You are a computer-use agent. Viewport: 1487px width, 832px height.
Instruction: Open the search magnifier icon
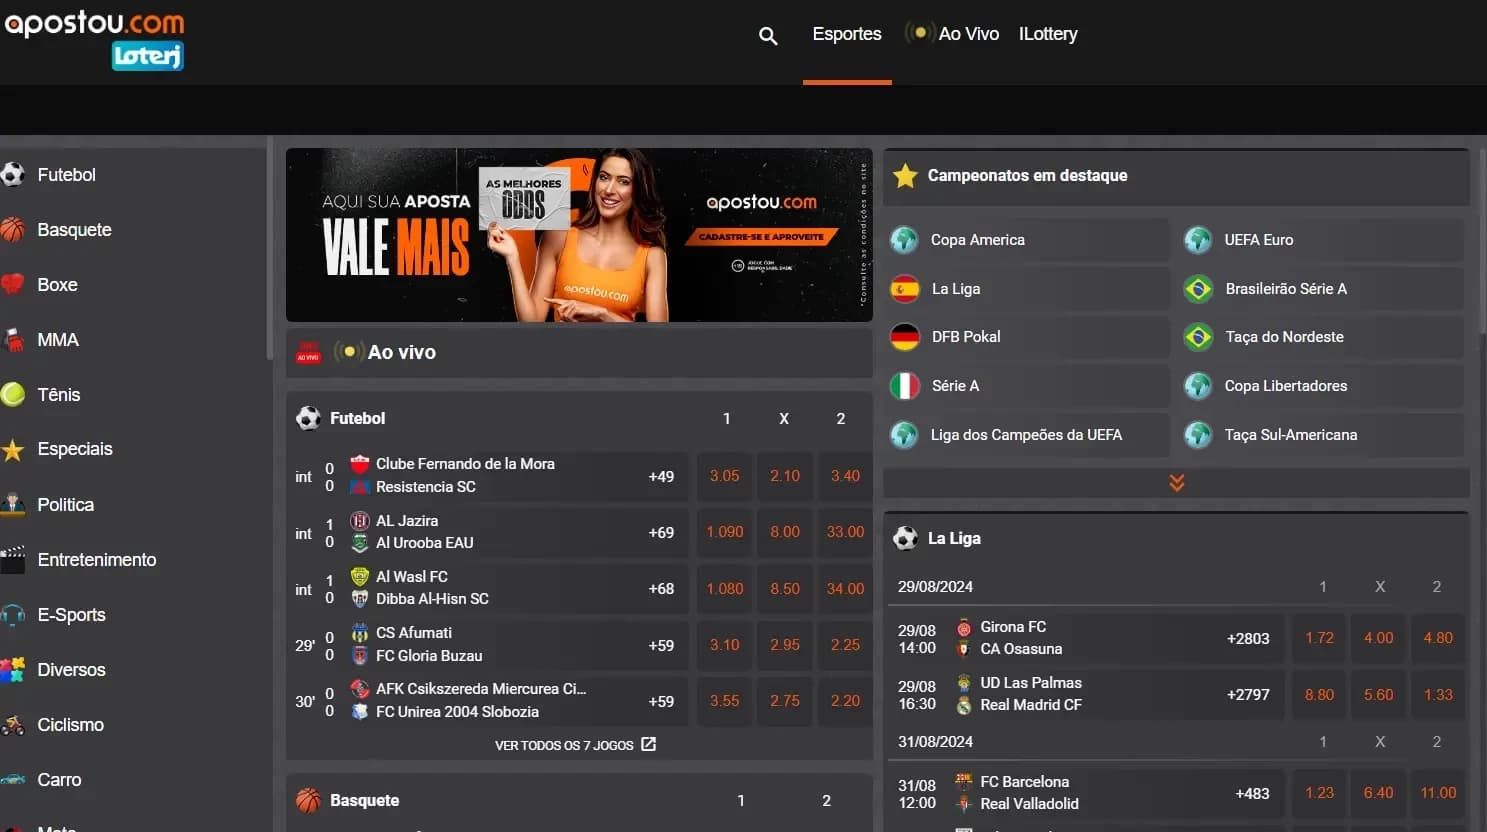pyautogui.click(x=768, y=36)
